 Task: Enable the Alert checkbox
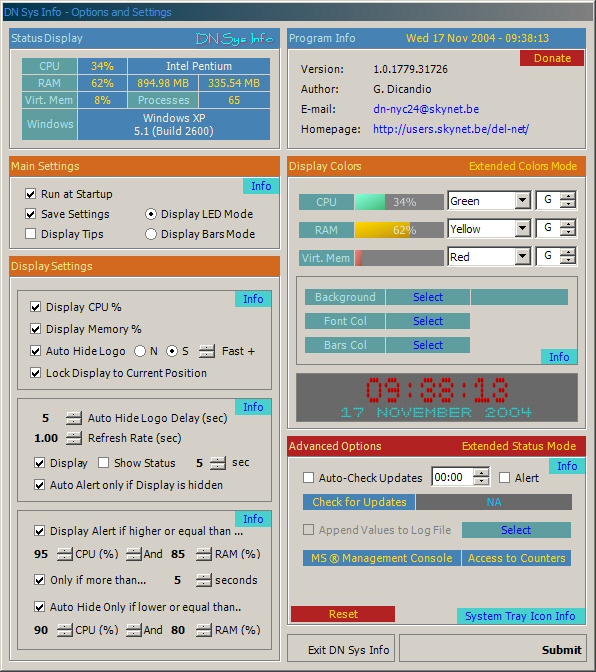[x=505, y=477]
